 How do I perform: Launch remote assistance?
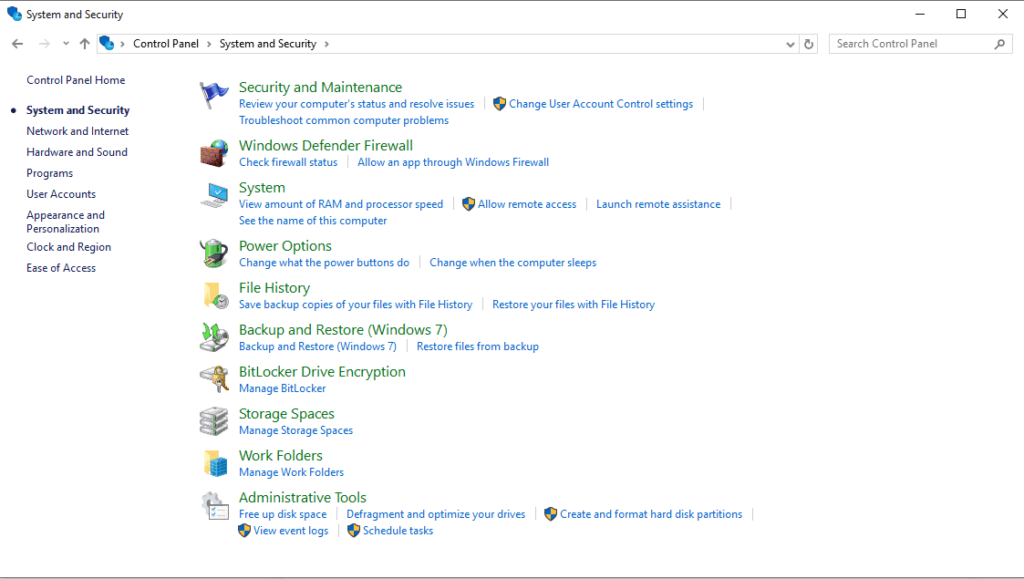pyautogui.click(x=658, y=204)
